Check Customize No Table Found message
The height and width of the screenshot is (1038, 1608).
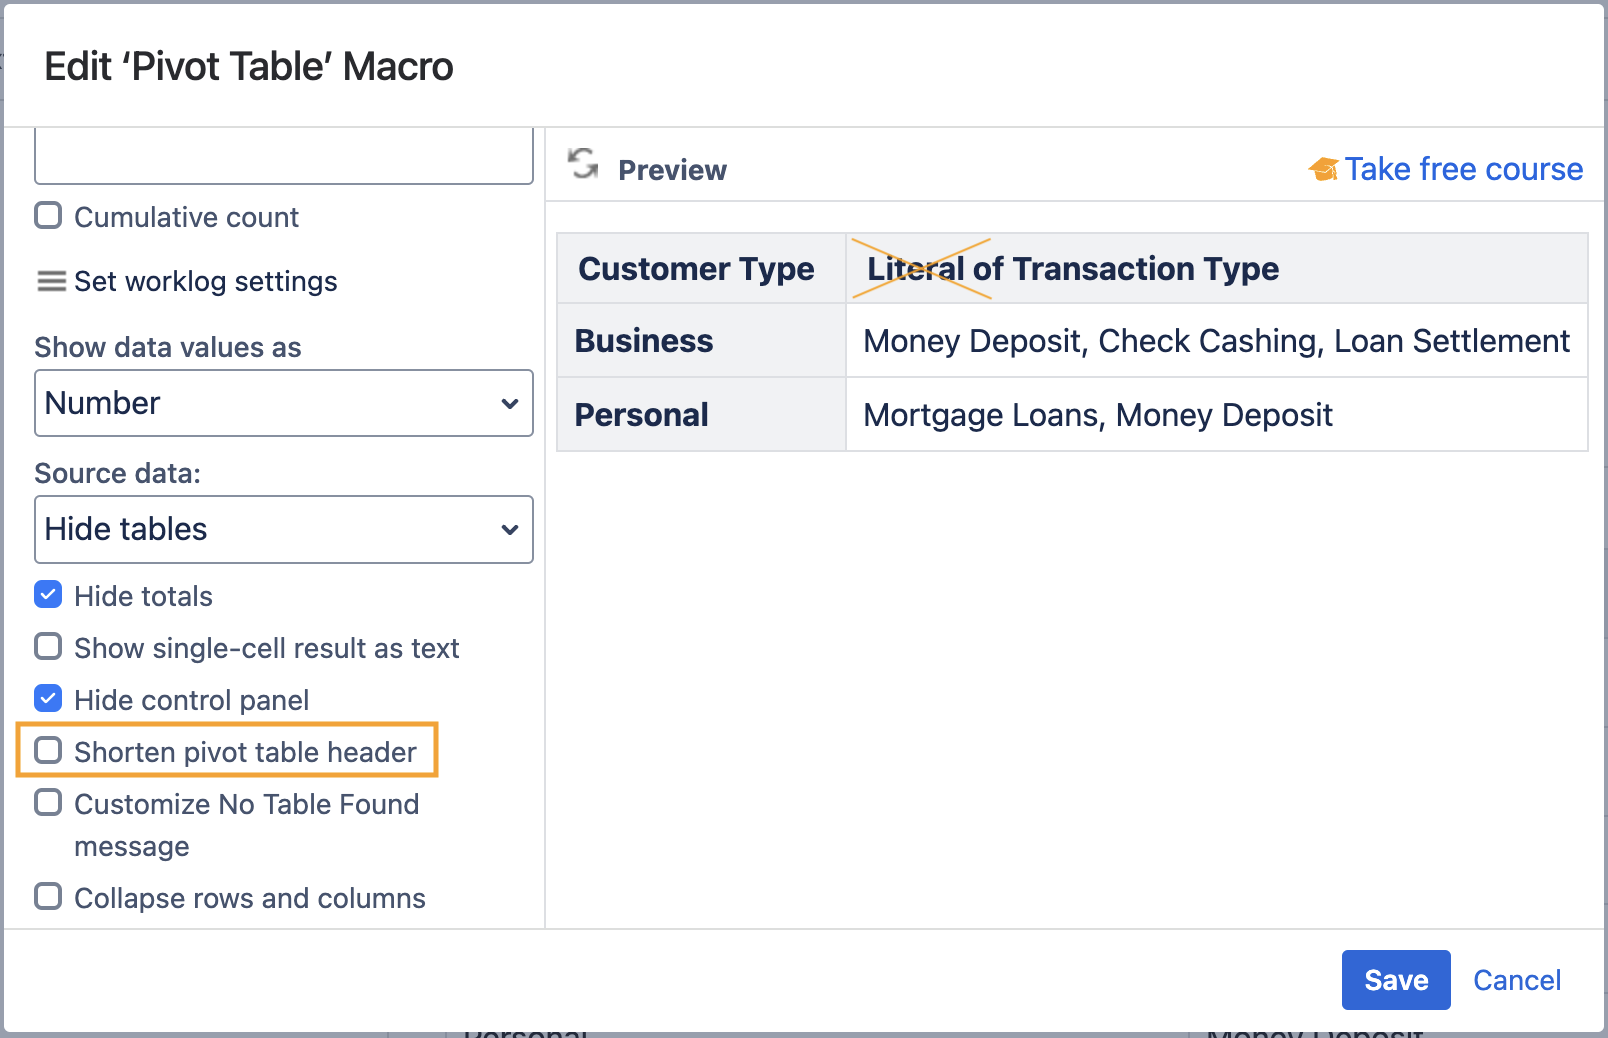[48, 803]
